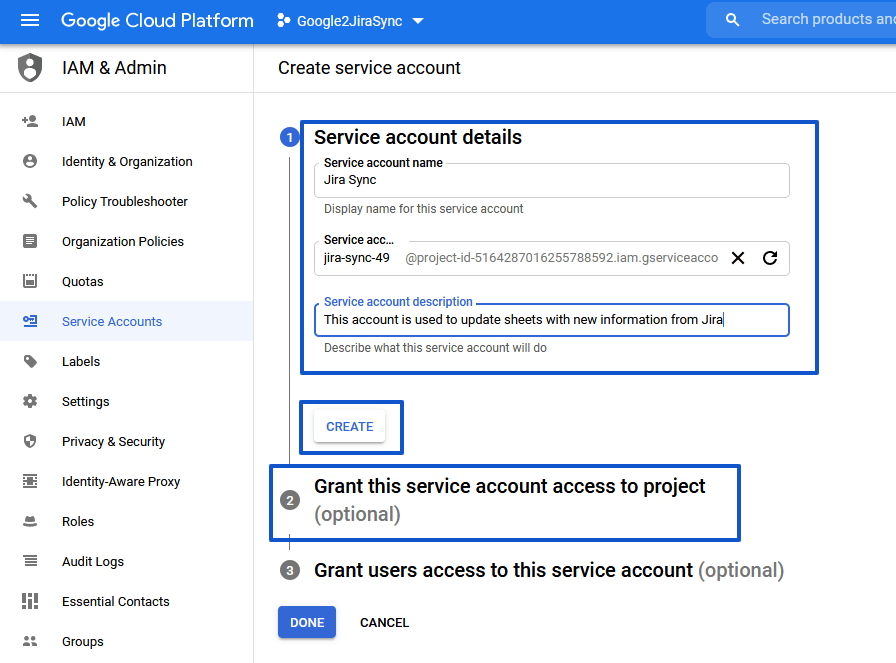Screen dimensions: 896x663
Task: Click the Google2JiraSync project icon
Action: coord(283,21)
